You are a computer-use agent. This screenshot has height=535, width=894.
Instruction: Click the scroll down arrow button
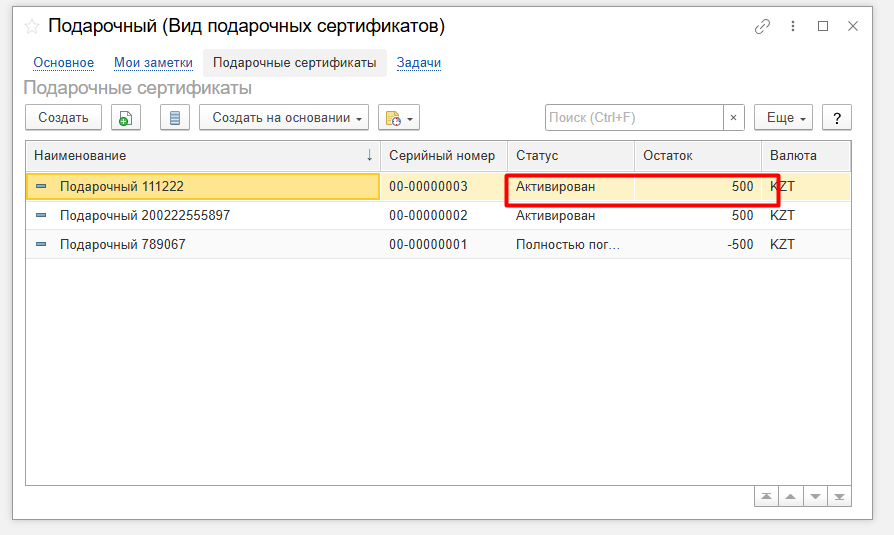coord(815,496)
